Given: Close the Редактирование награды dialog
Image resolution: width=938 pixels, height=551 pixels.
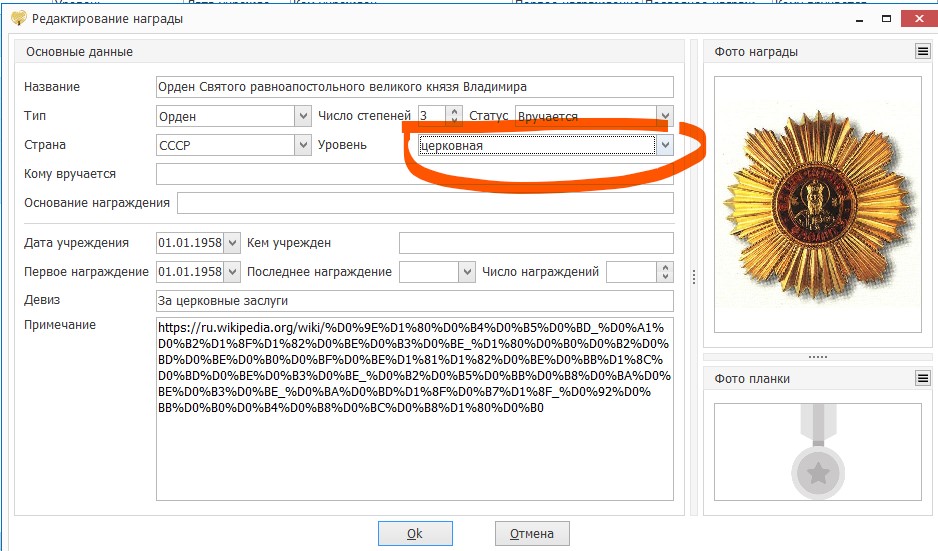Looking at the screenshot, I should pyautogui.click(x=919, y=19).
